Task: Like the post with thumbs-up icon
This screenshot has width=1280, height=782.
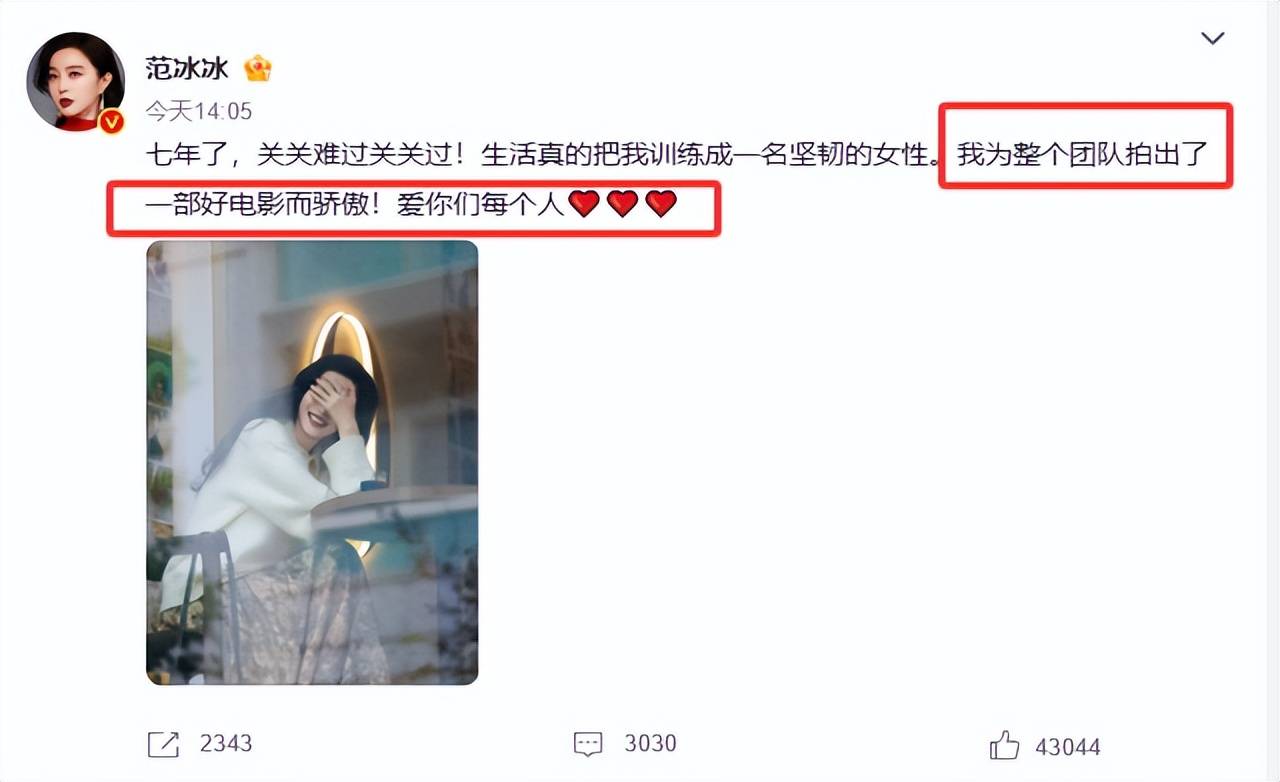Action: (1004, 745)
